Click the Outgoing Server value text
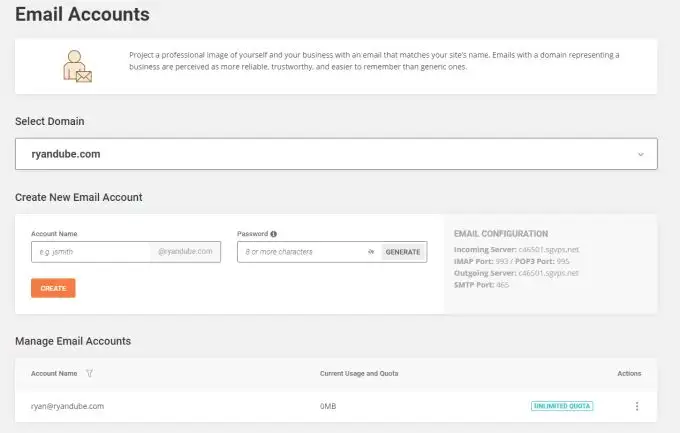 (549, 273)
